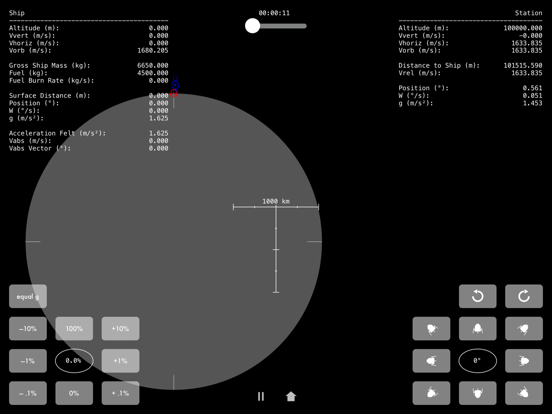Image resolution: width=552 pixels, height=414 pixels.
Task: Click the station g value 1.453
Action: click(x=532, y=103)
